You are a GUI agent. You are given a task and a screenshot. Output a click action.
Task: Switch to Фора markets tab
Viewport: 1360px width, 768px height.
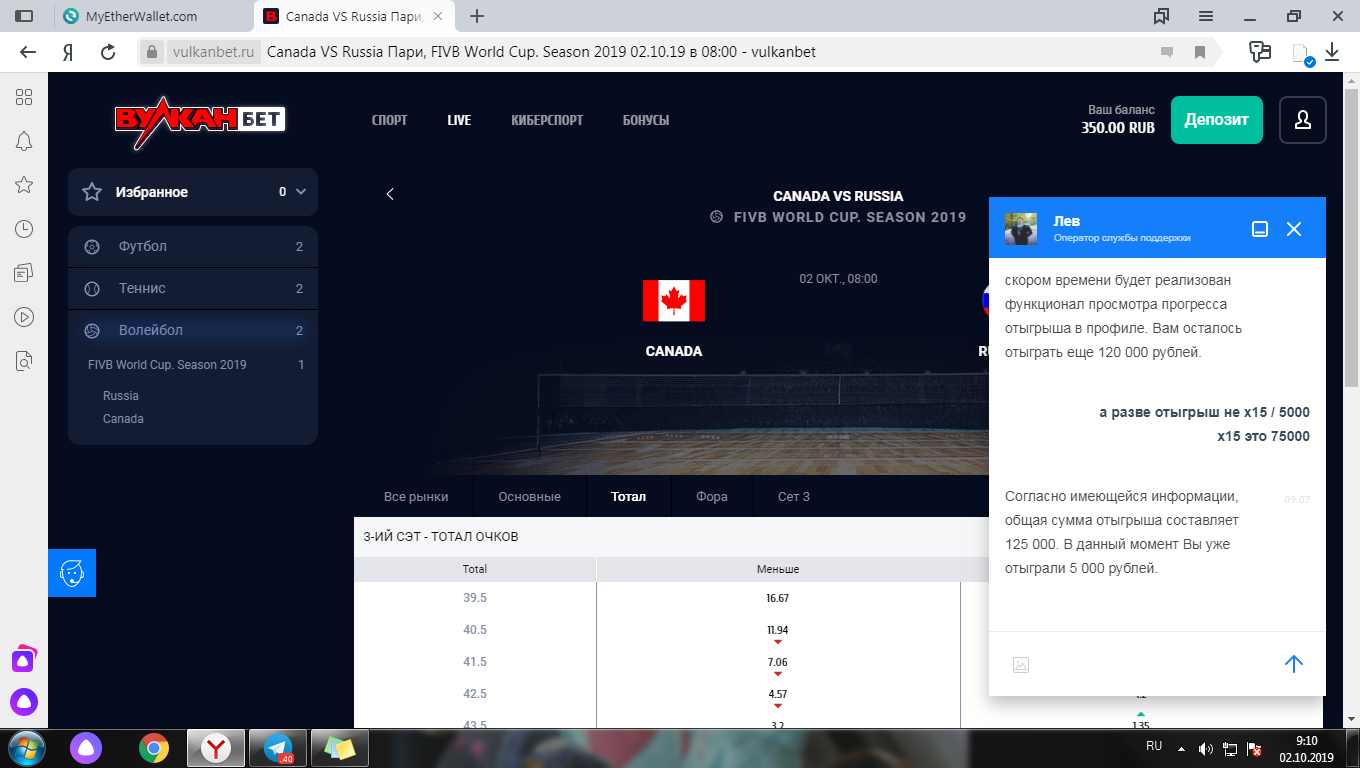coord(712,496)
